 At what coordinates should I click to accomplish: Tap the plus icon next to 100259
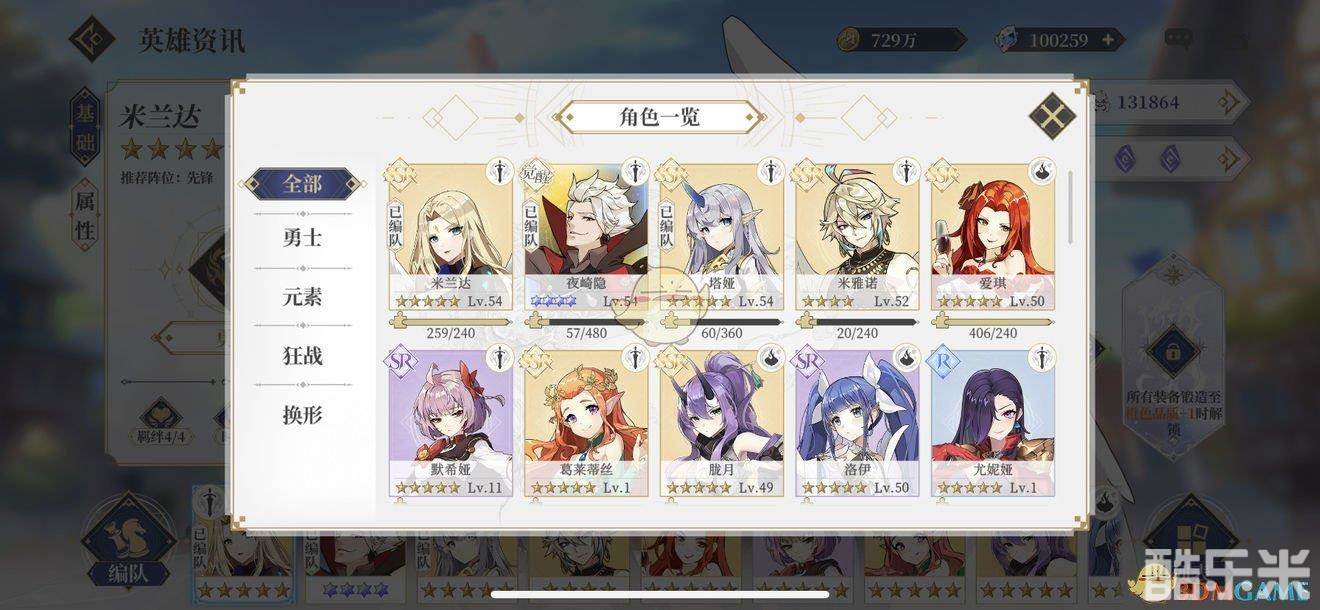[x=1108, y=40]
